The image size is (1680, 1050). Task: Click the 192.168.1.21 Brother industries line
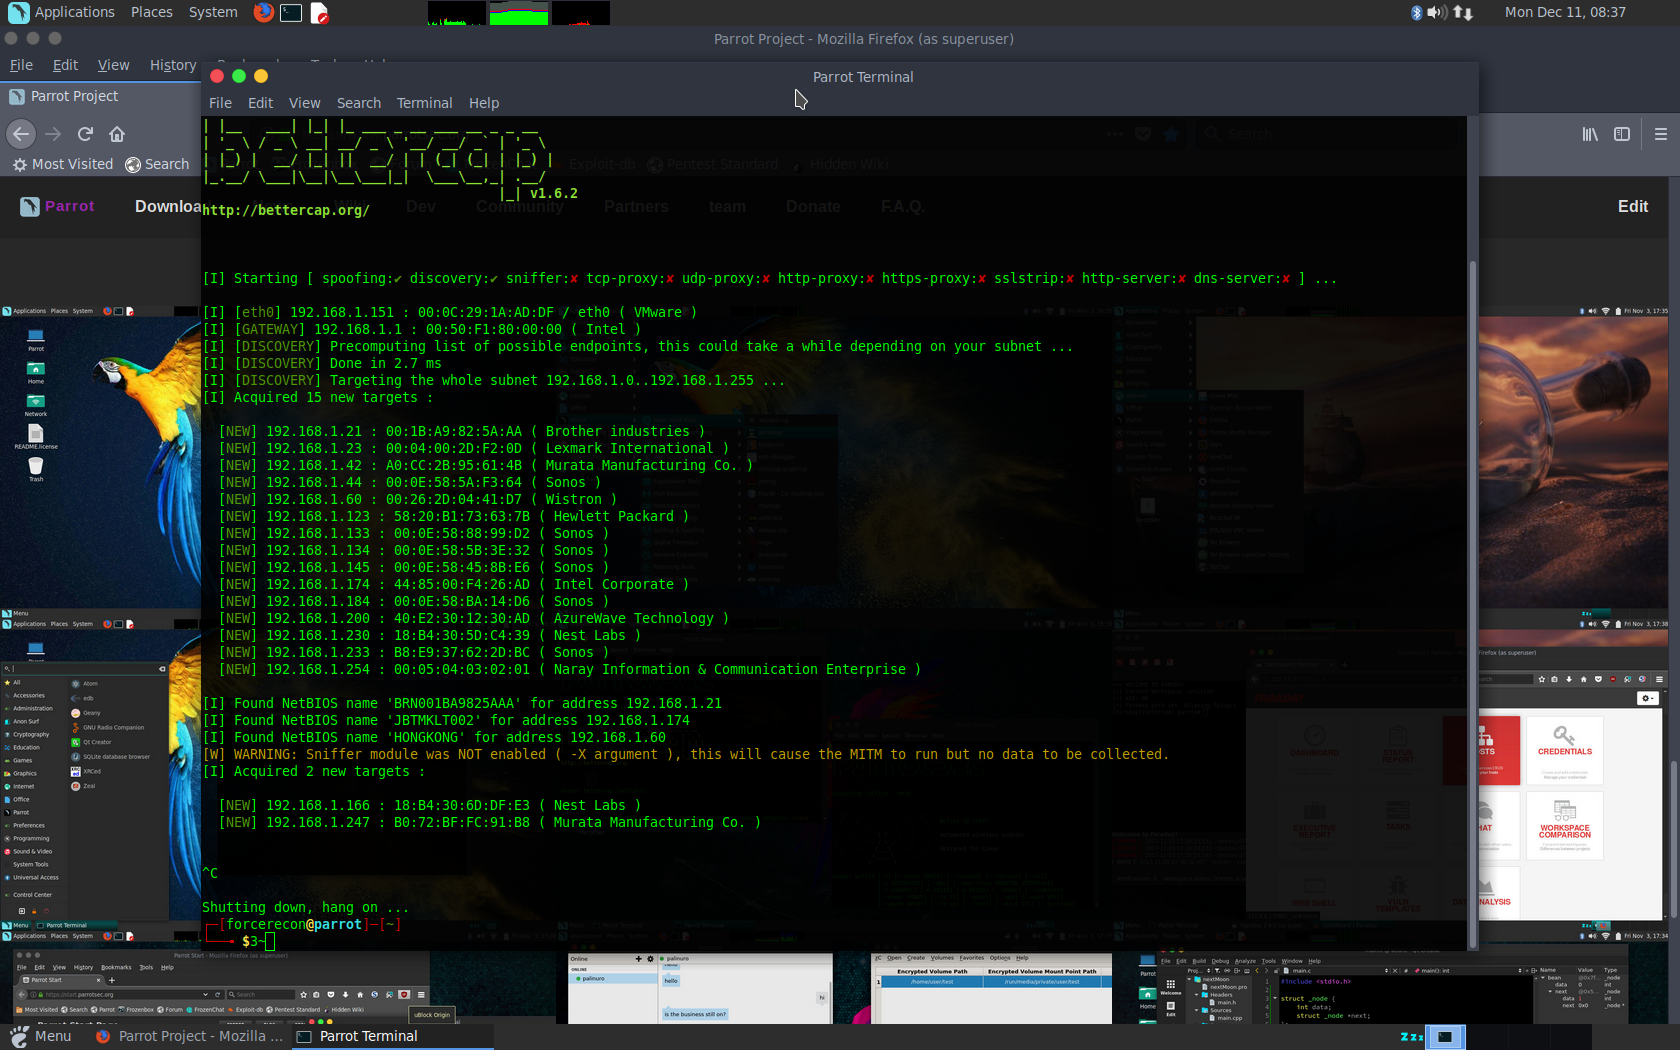click(461, 431)
